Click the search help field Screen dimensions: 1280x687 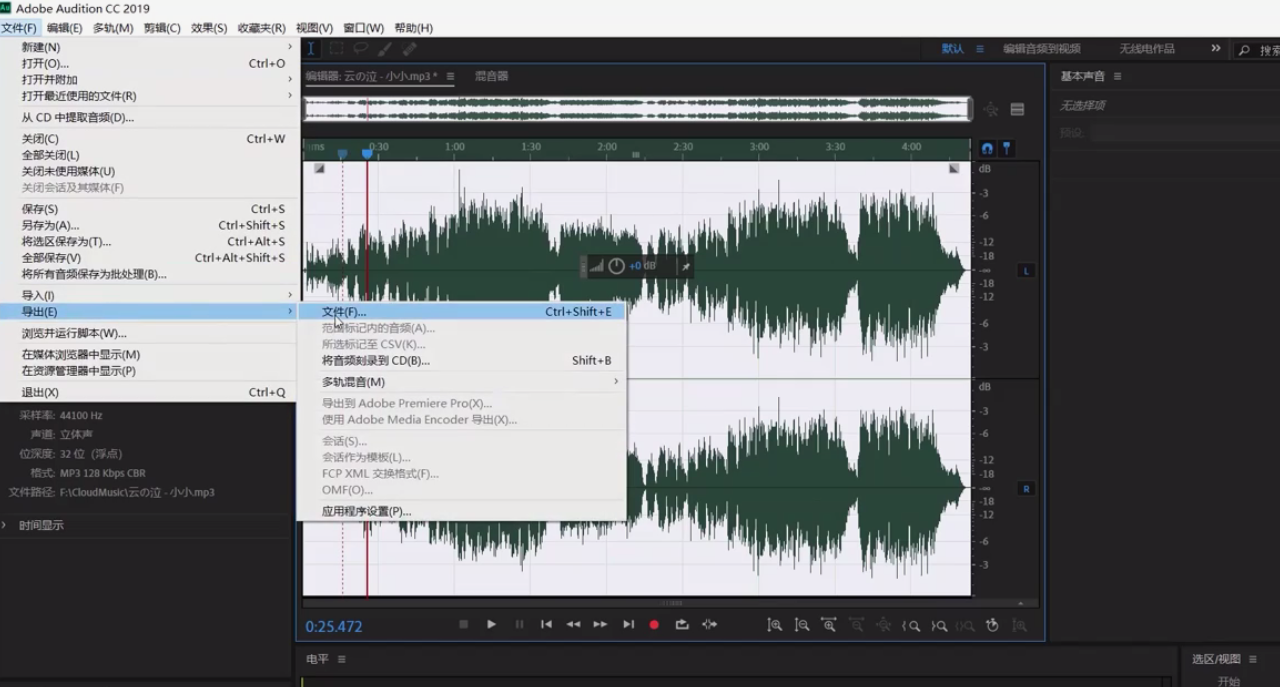coord(1258,49)
